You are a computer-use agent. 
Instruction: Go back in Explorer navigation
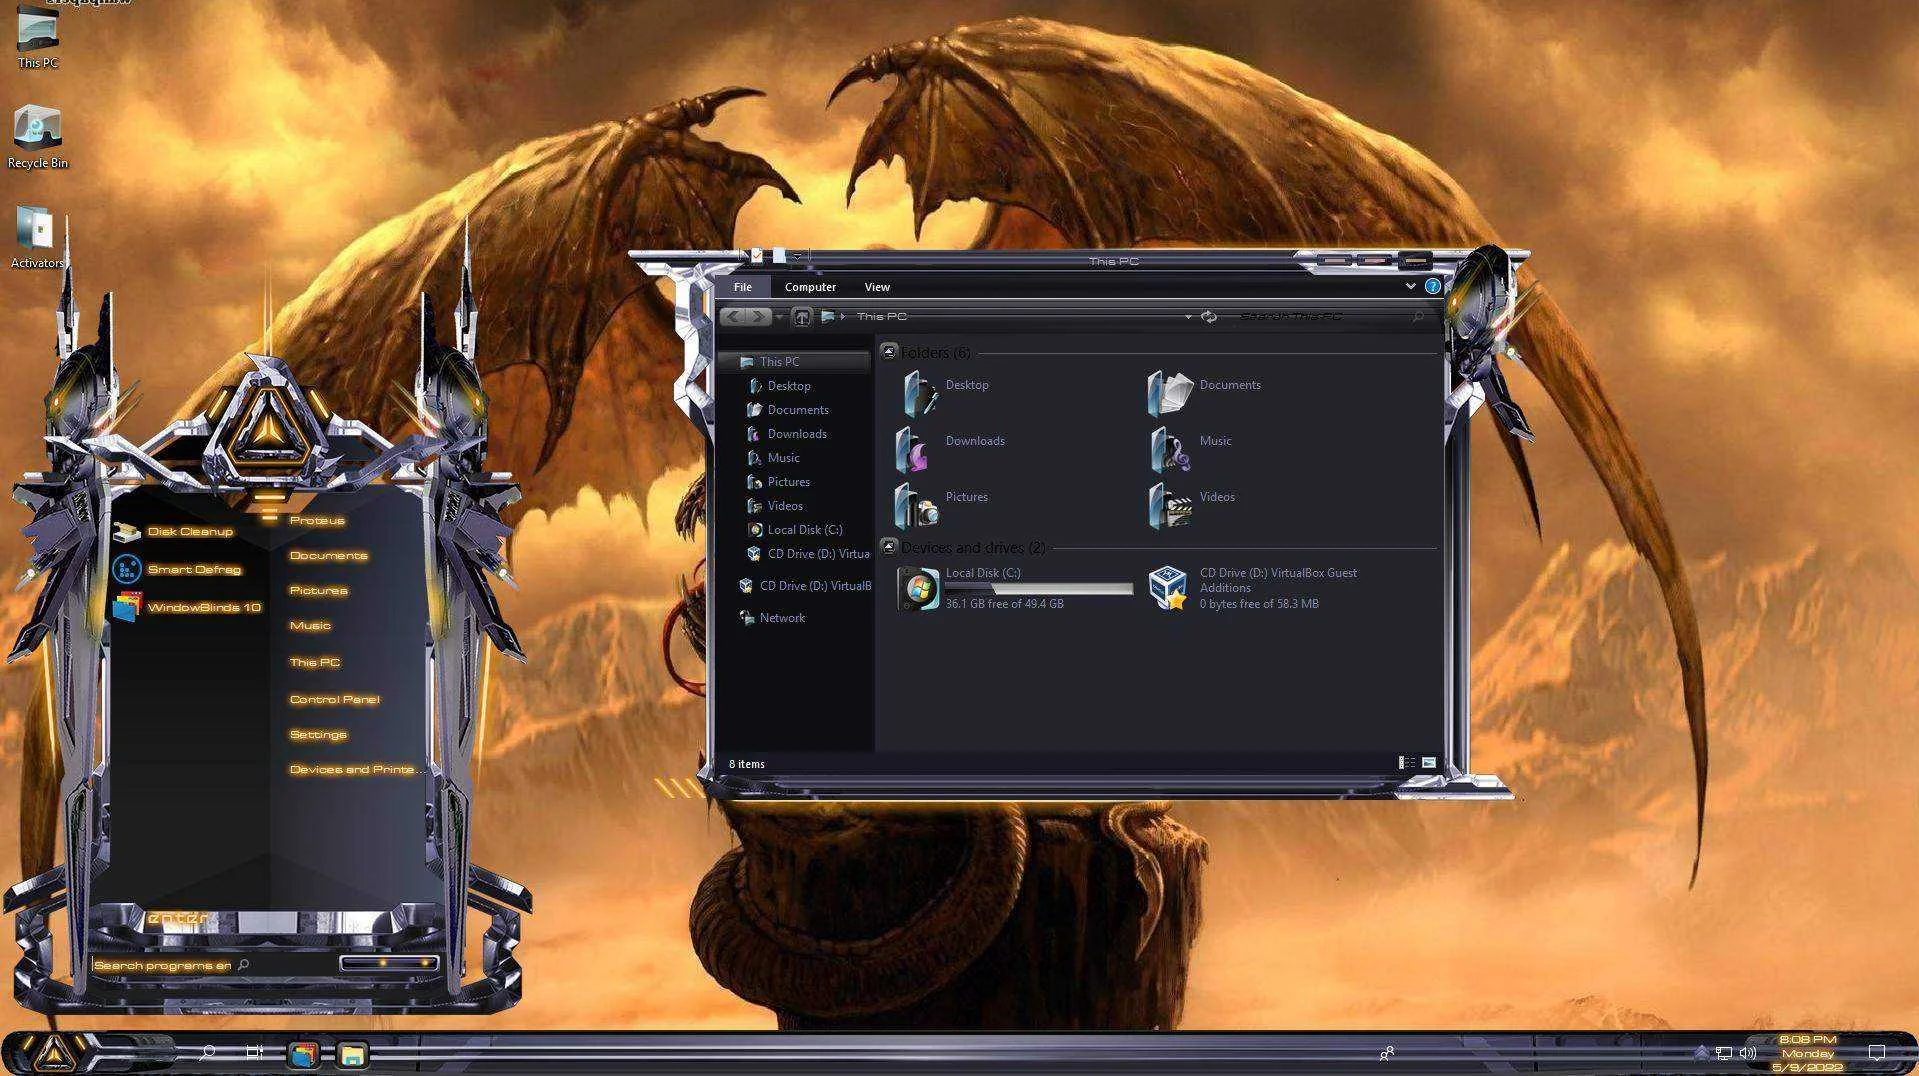733,316
